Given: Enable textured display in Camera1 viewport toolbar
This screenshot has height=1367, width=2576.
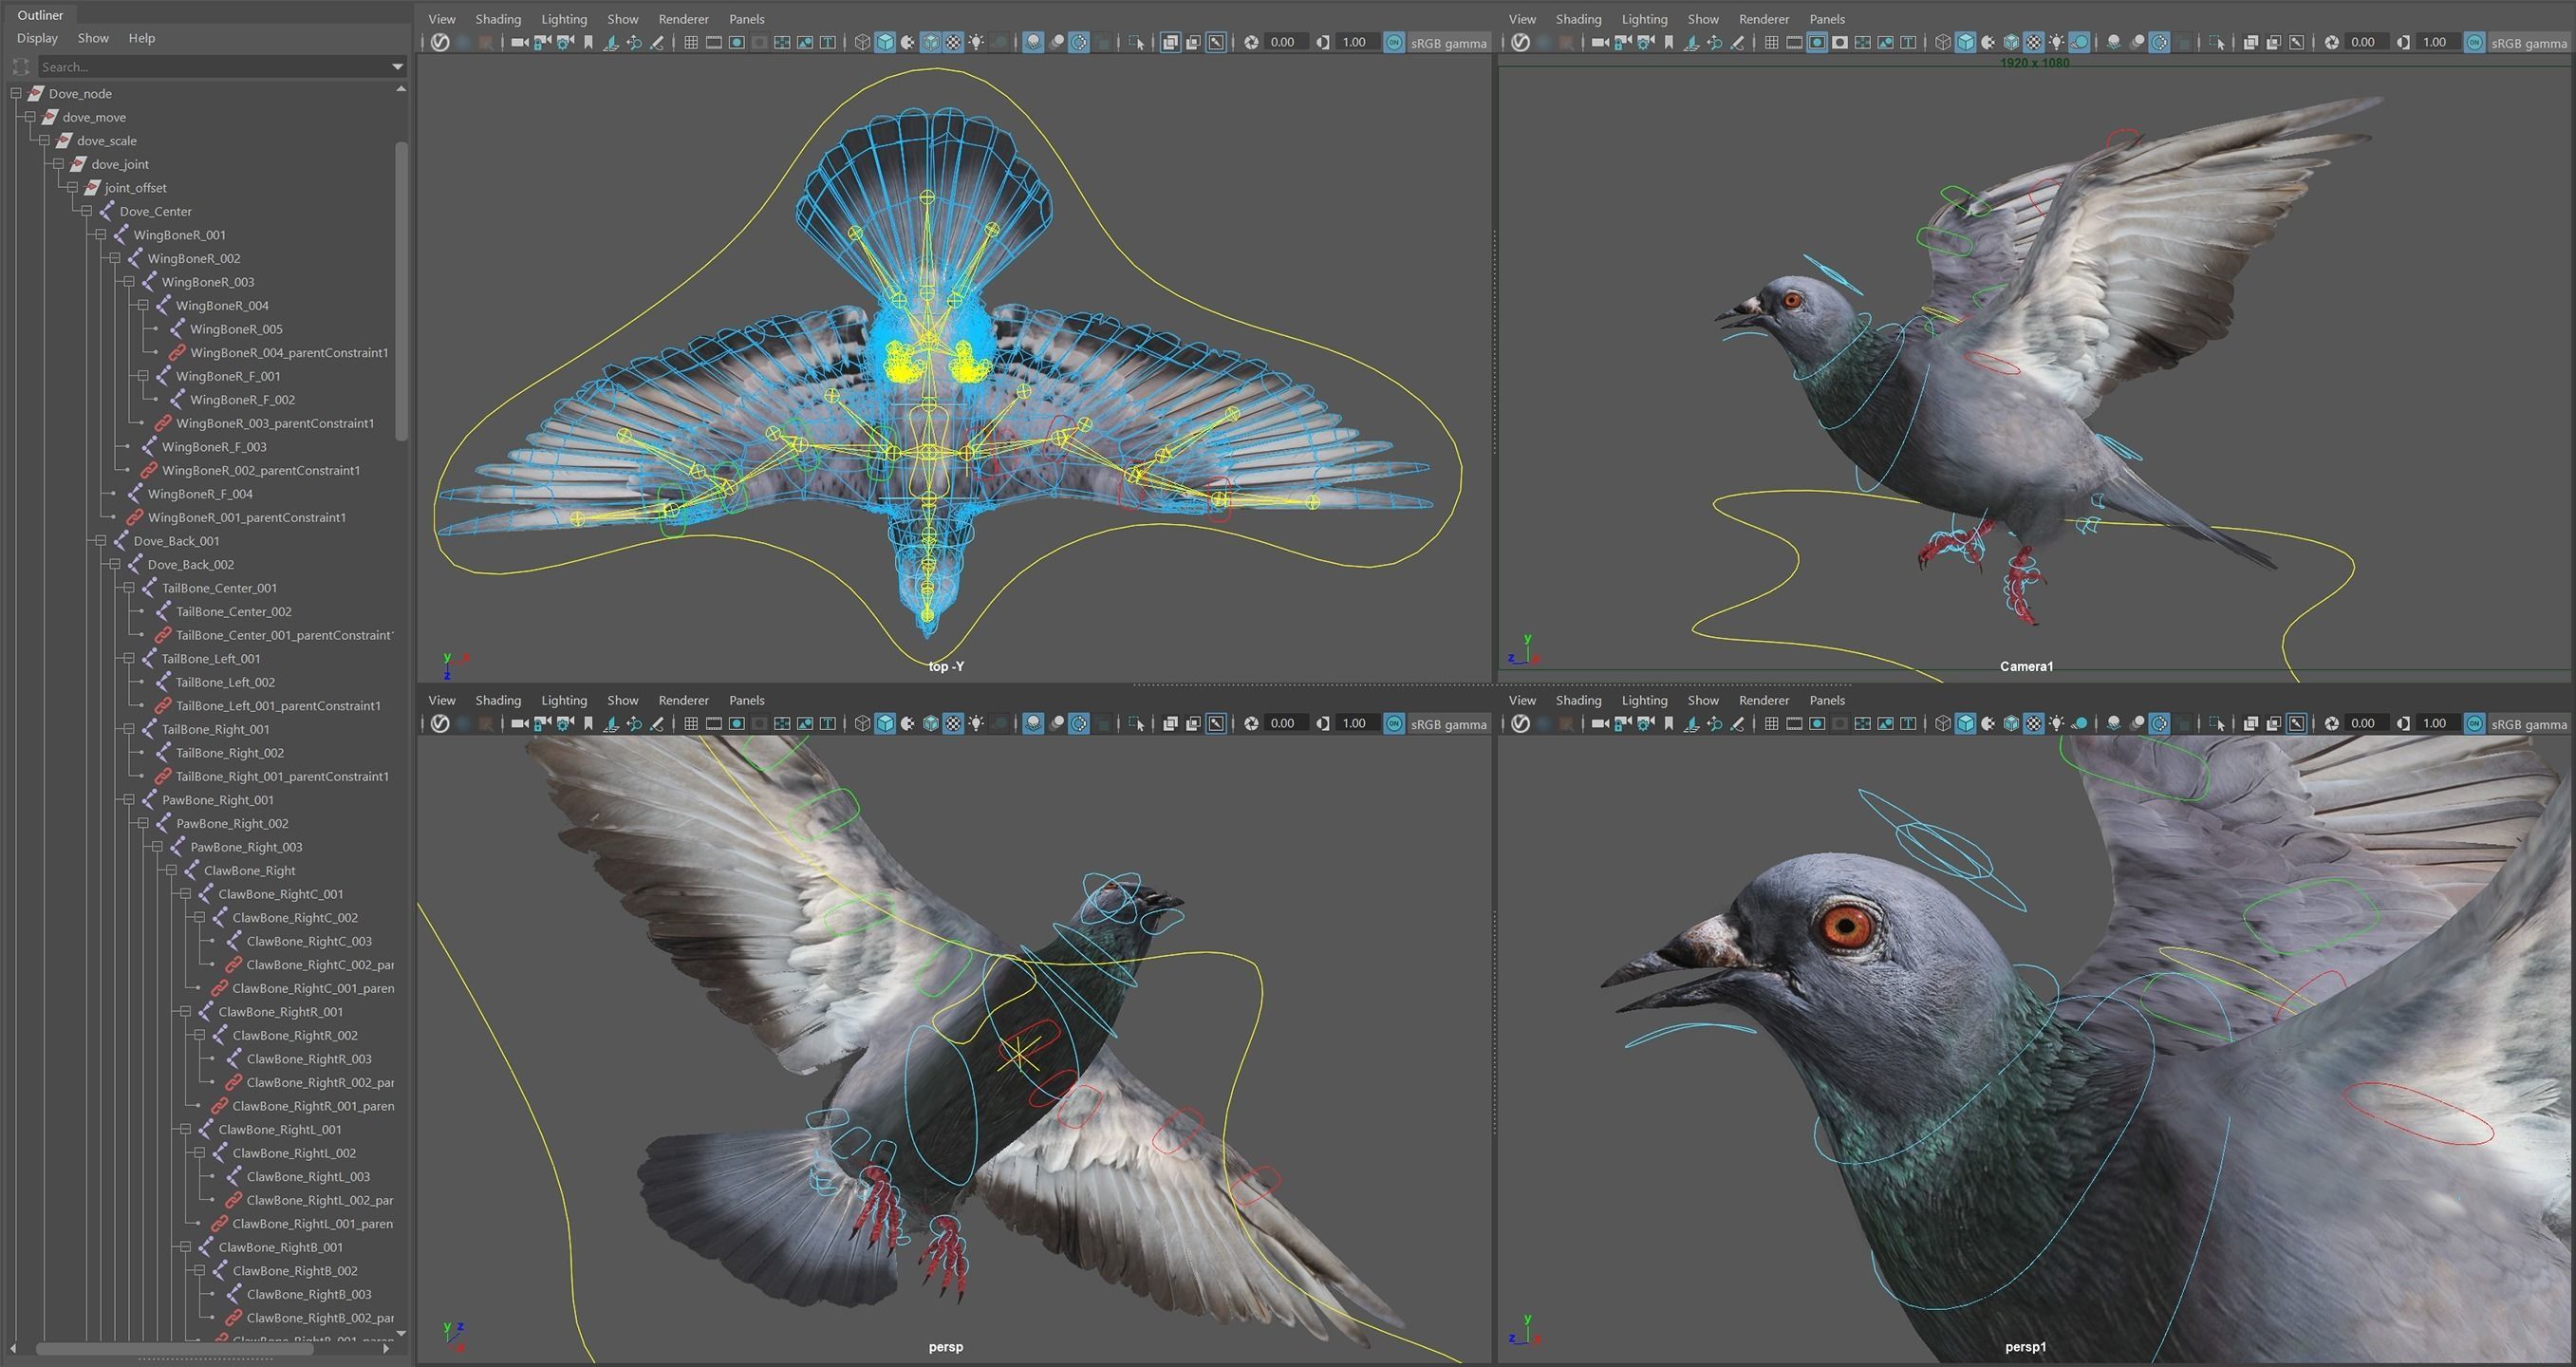Looking at the screenshot, I should click(2034, 42).
